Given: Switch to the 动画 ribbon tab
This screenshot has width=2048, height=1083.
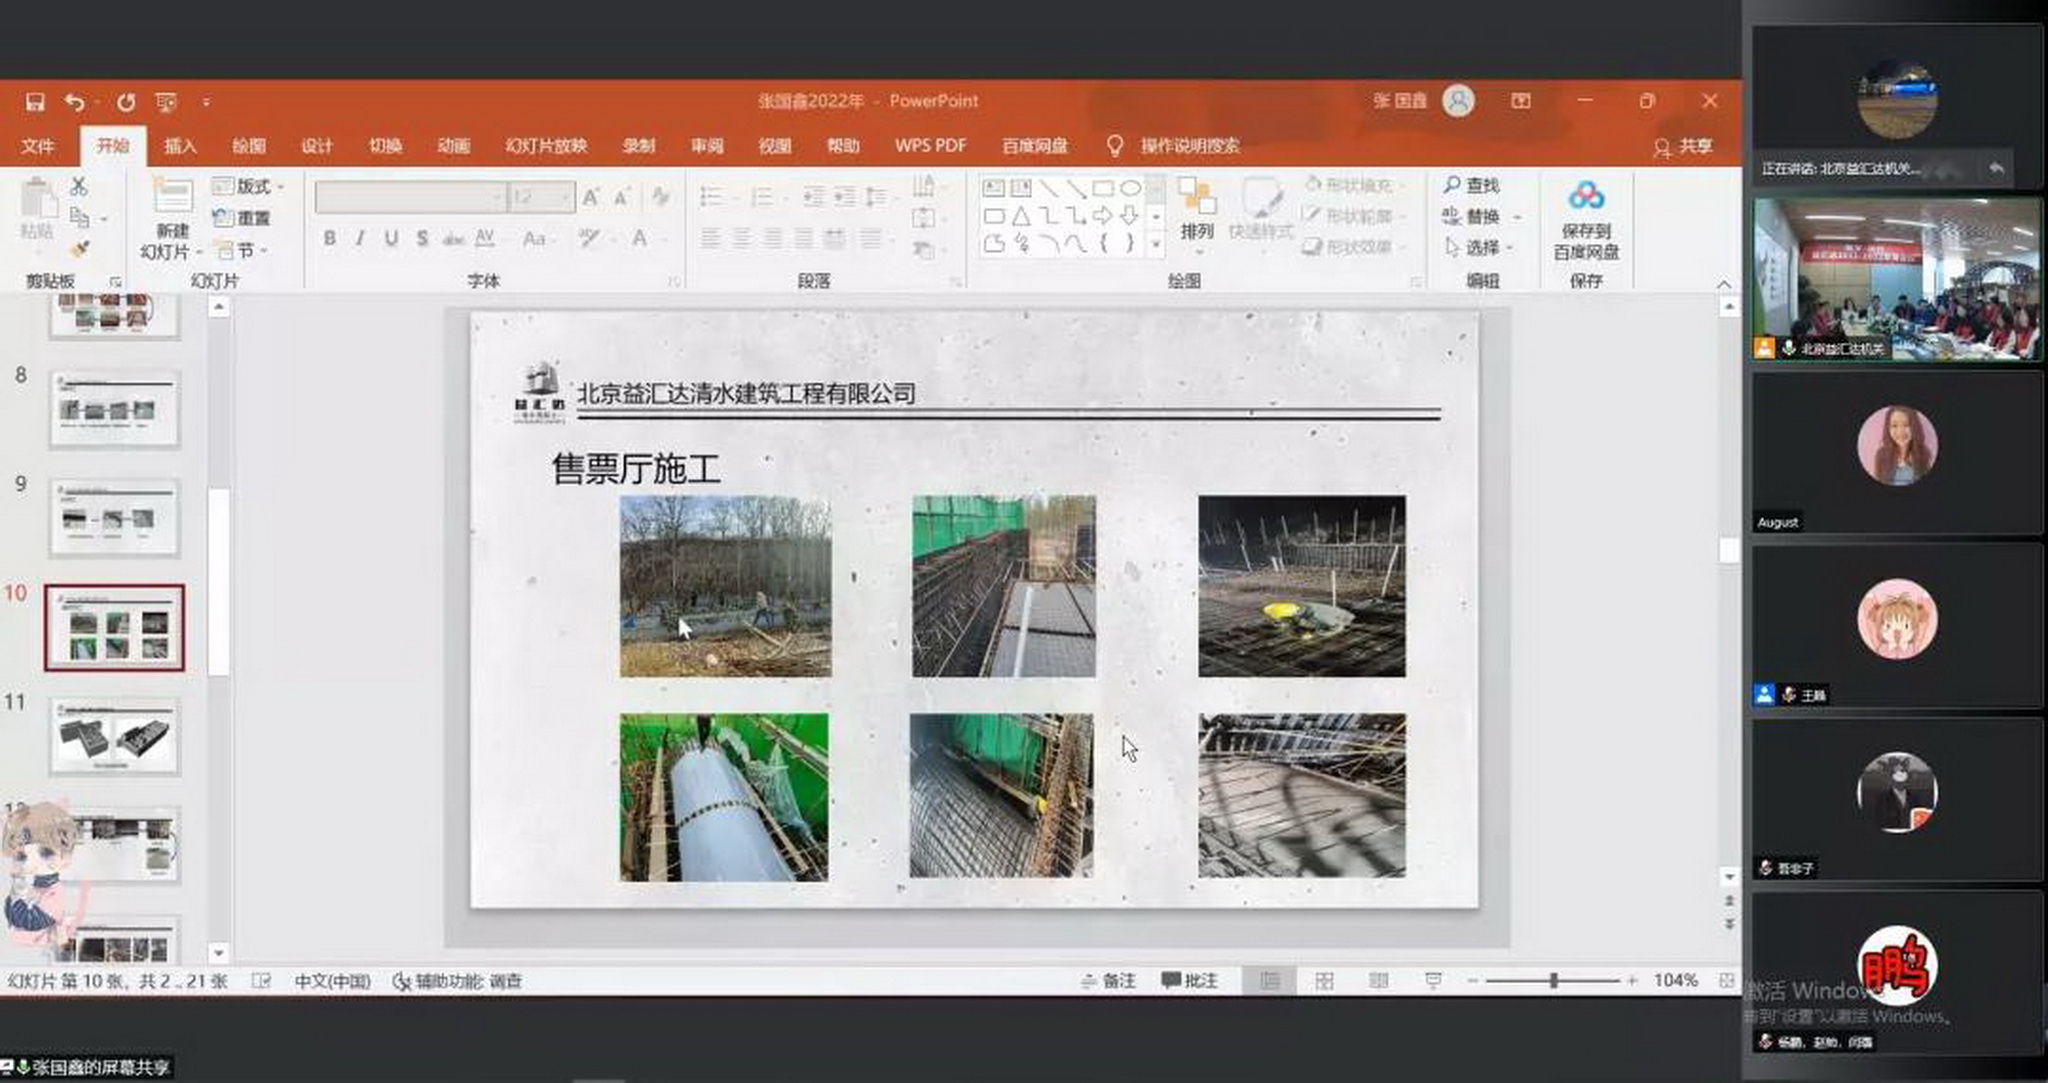Looking at the screenshot, I should click(454, 146).
